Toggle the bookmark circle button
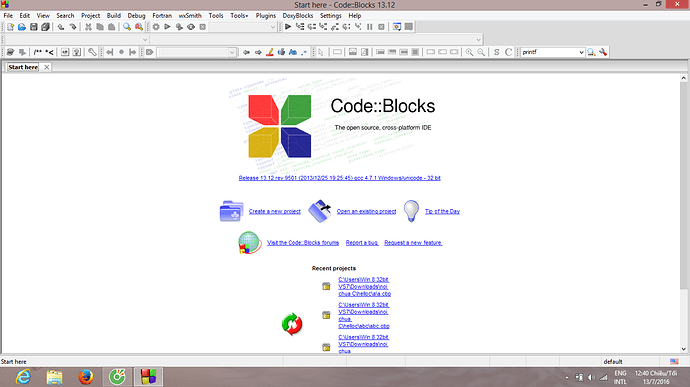 [121, 52]
